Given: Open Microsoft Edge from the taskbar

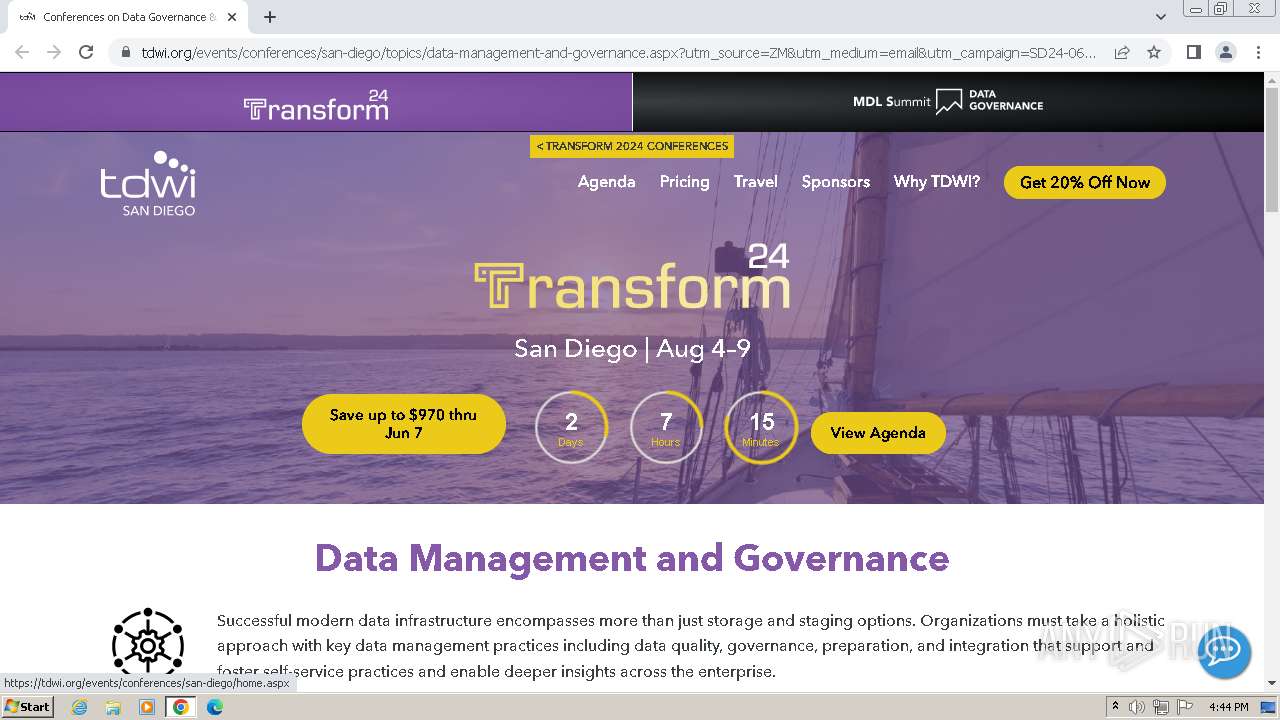Looking at the screenshot, I should pyautogui.click(x=215, y=707).
